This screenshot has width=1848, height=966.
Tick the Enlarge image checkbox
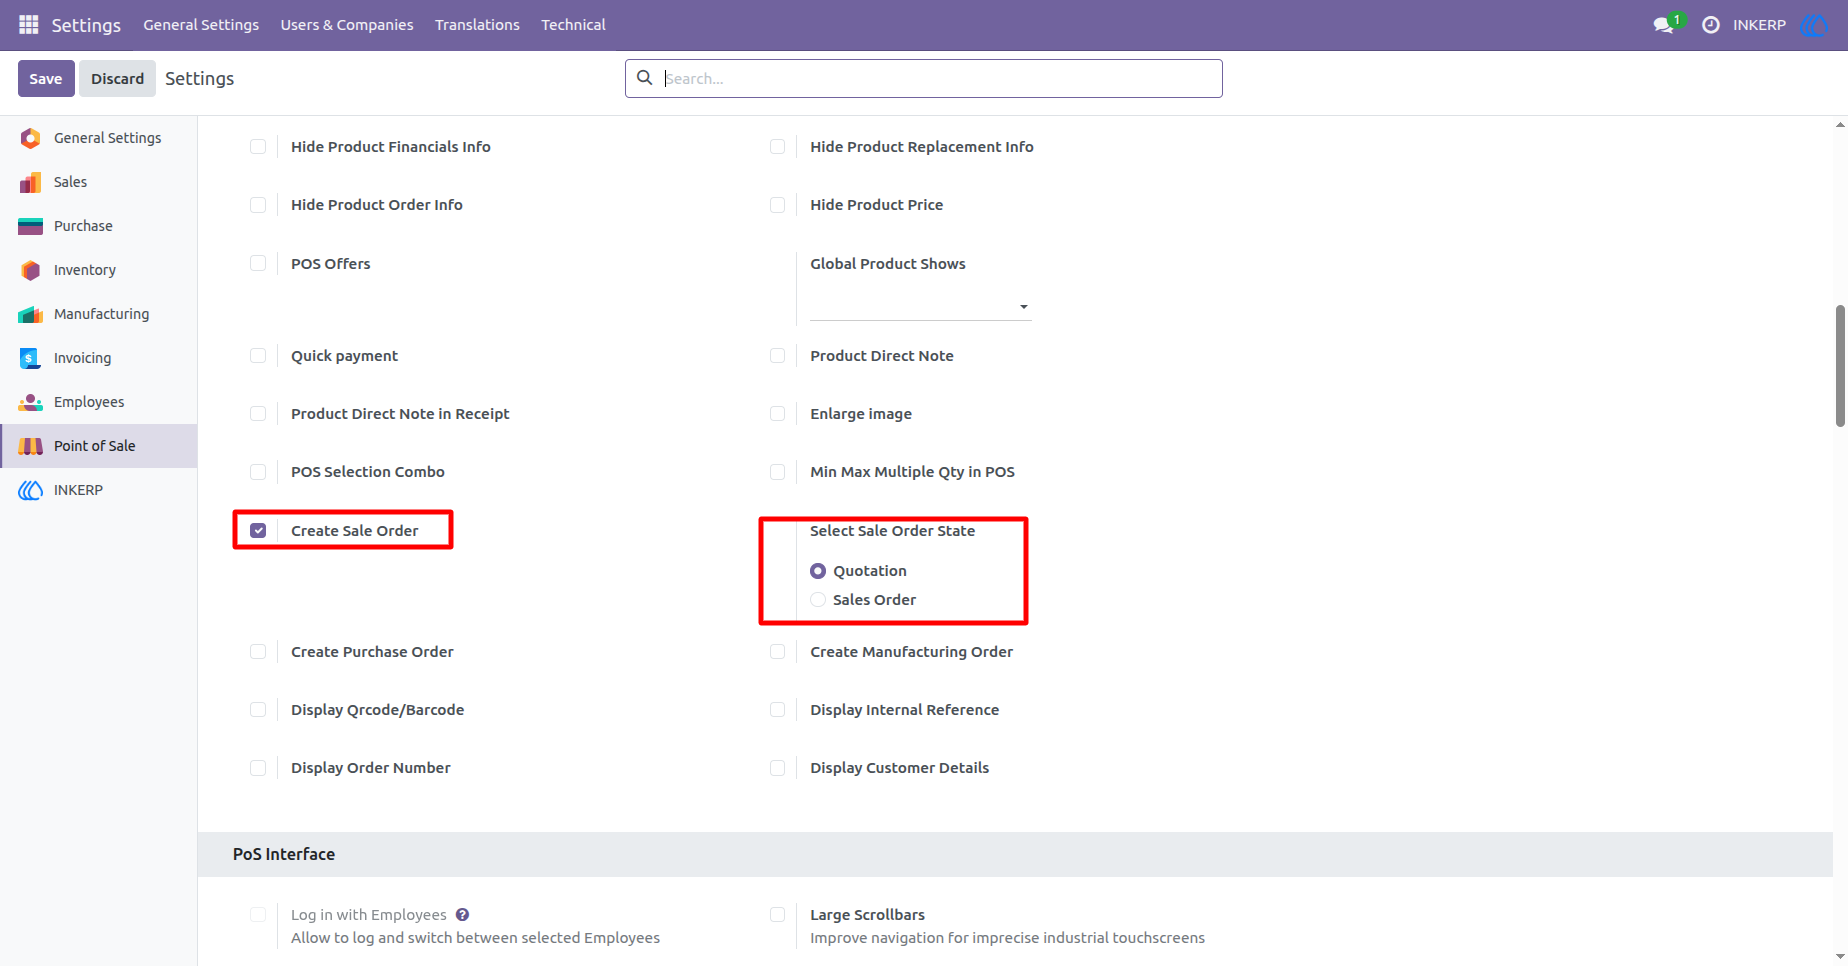click(777, 414)
